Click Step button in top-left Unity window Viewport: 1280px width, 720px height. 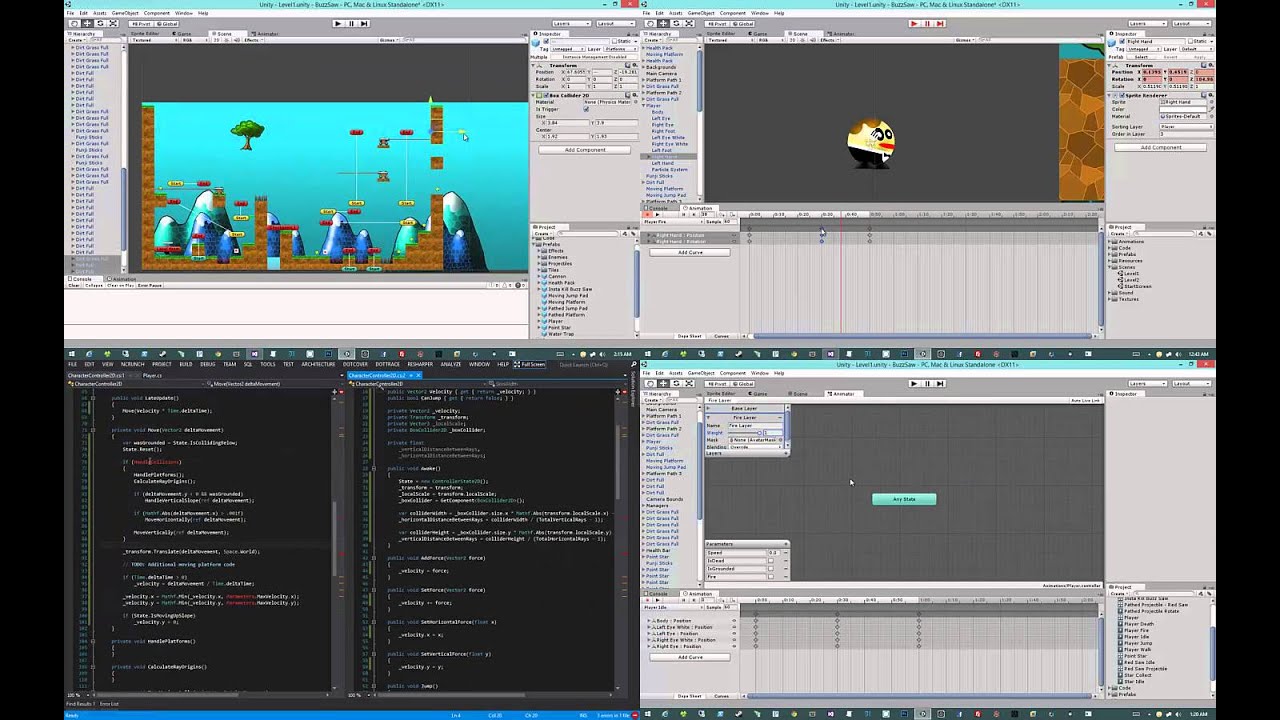(363, 23)
